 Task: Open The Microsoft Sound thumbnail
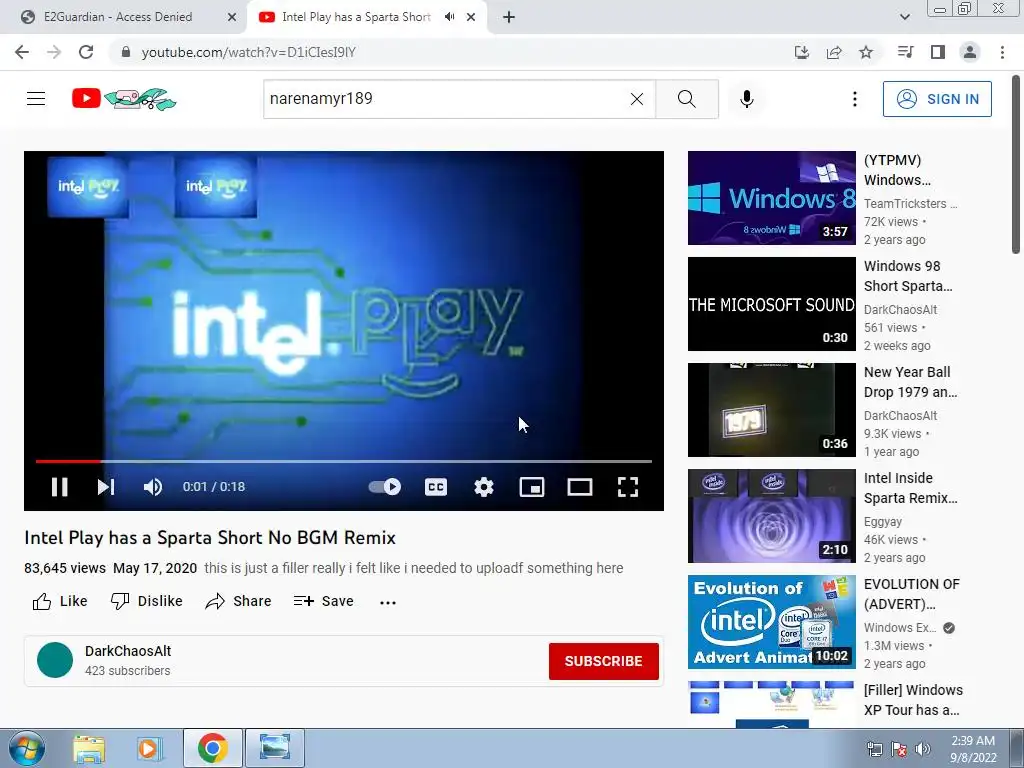tap(771, 304)
